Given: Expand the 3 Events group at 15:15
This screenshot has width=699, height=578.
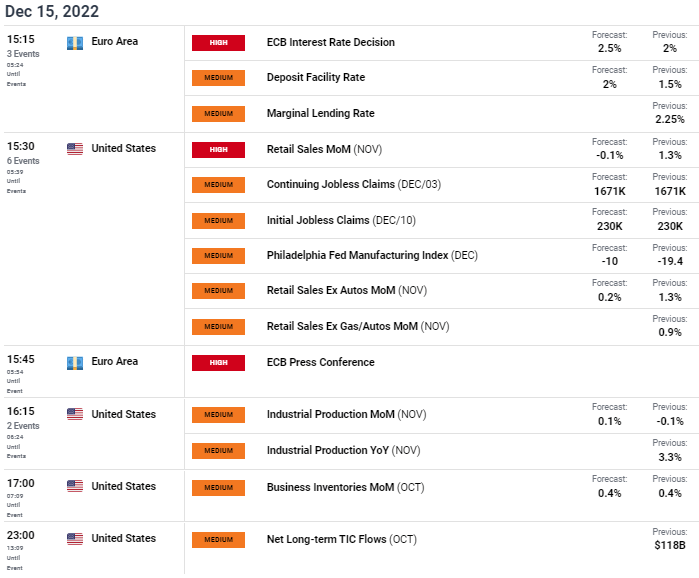Looking at the screenshot, I should [23, 54].
